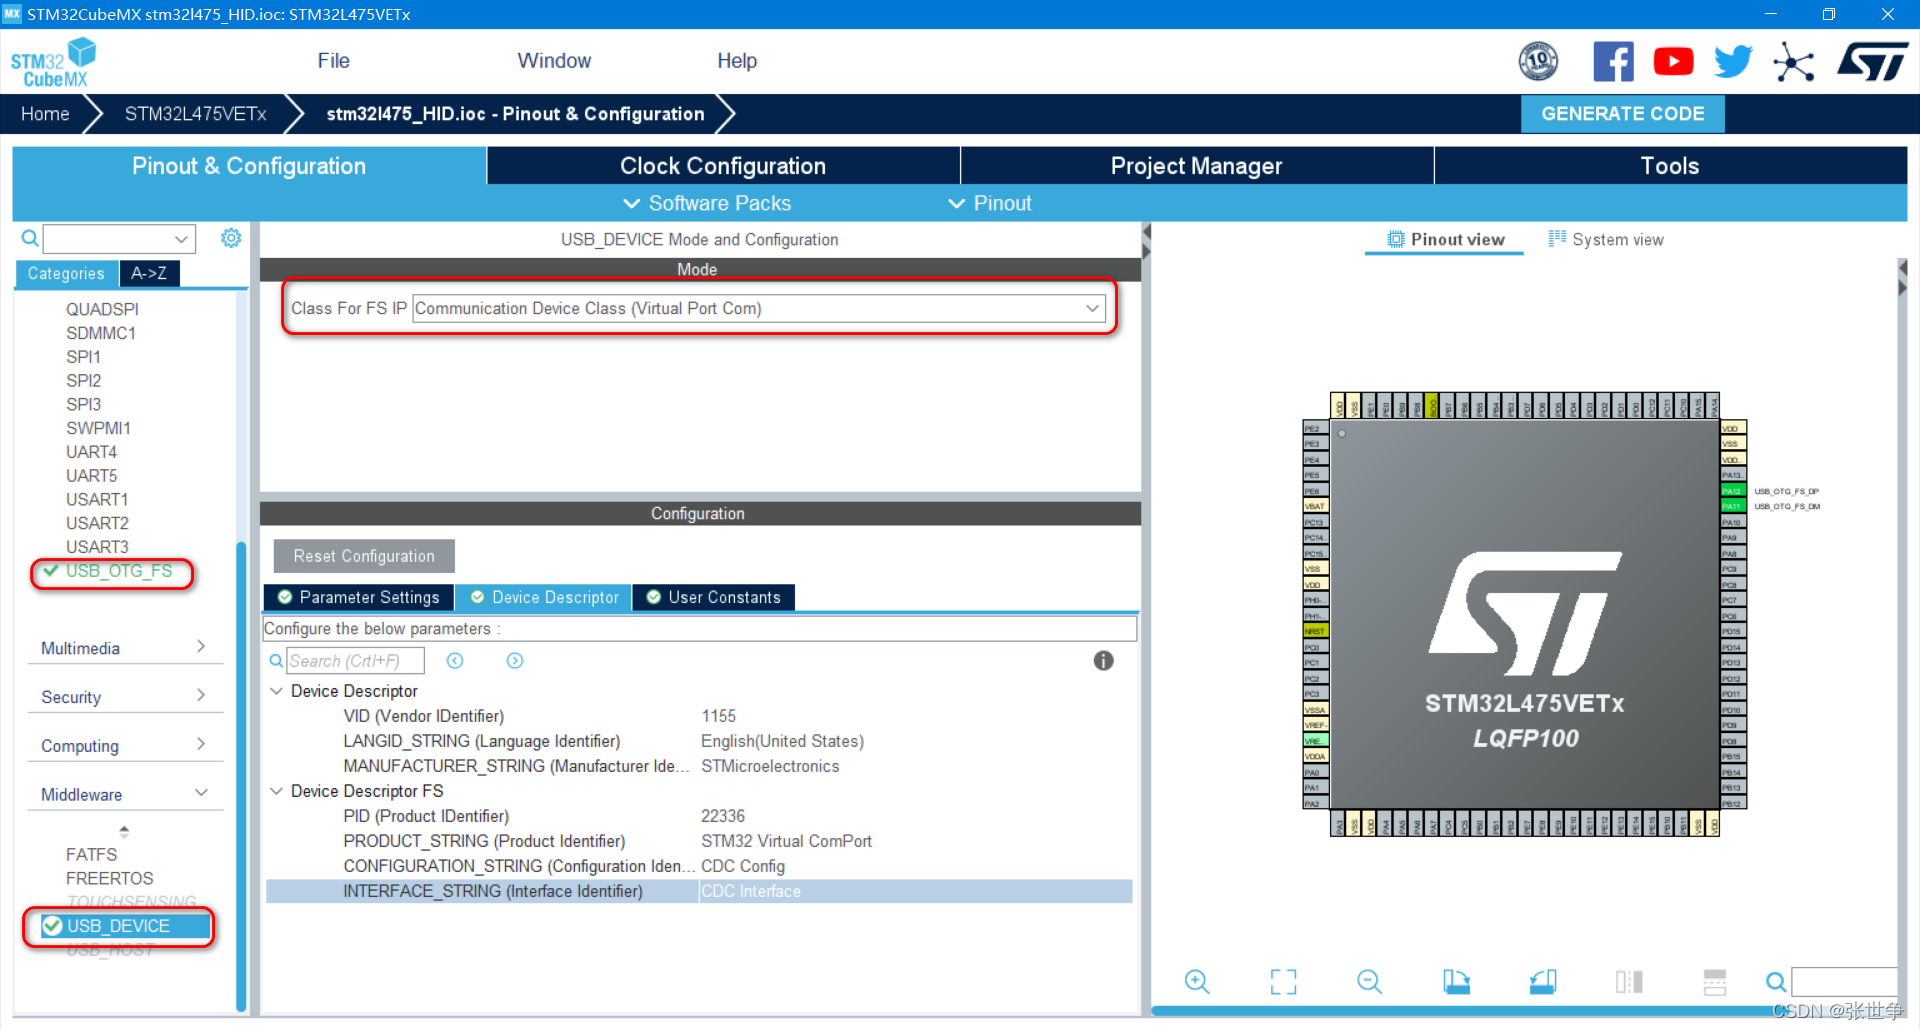Viewport: 1920px width, 1030px height.
Task: Open the Class For FS IP dropdown
Action: pos(760,308)
